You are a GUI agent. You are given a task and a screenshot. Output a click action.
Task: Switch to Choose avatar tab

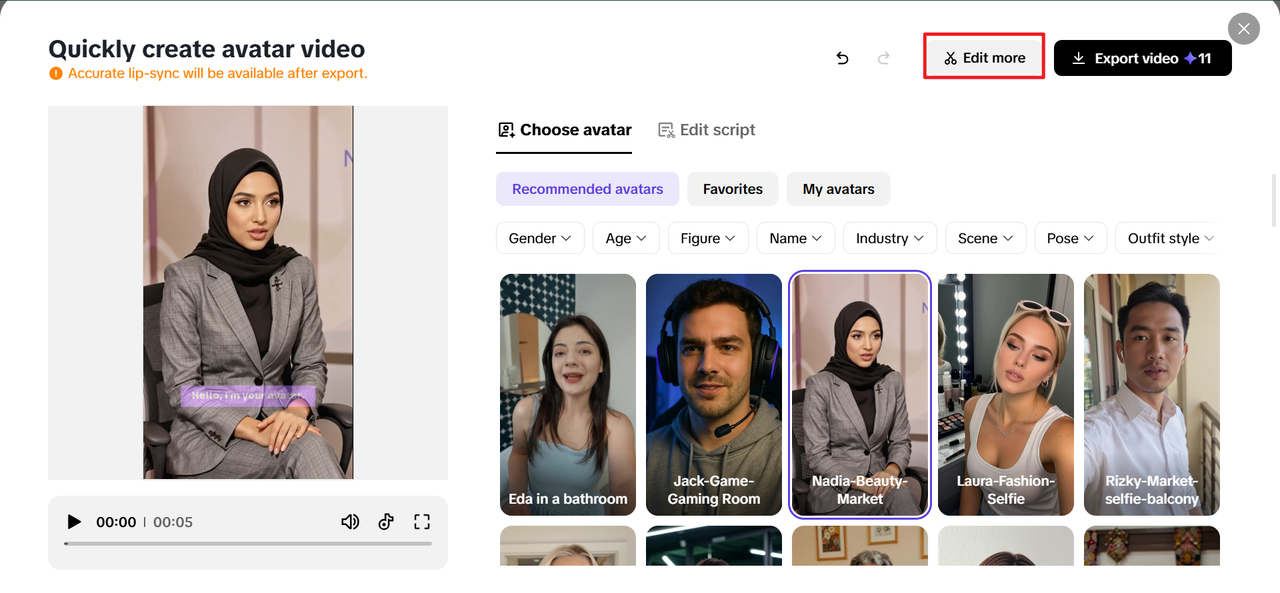(564, 130)
